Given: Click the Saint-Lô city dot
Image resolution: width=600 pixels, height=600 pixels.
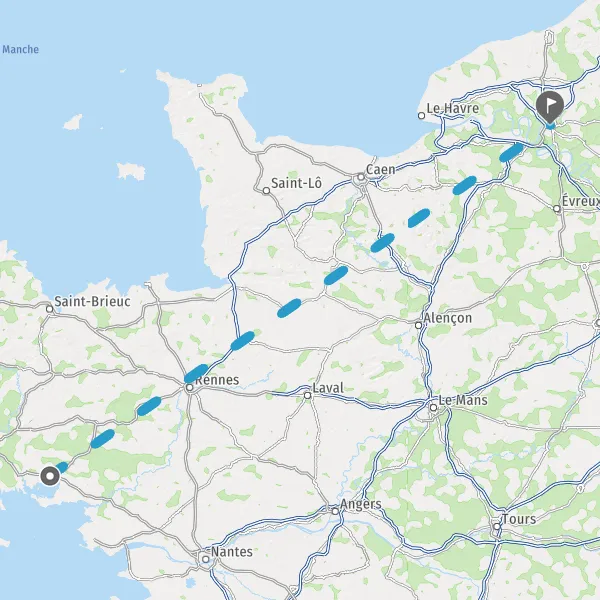Looking at the screenshot, I should pyautogui.click(x=266, y=191).
